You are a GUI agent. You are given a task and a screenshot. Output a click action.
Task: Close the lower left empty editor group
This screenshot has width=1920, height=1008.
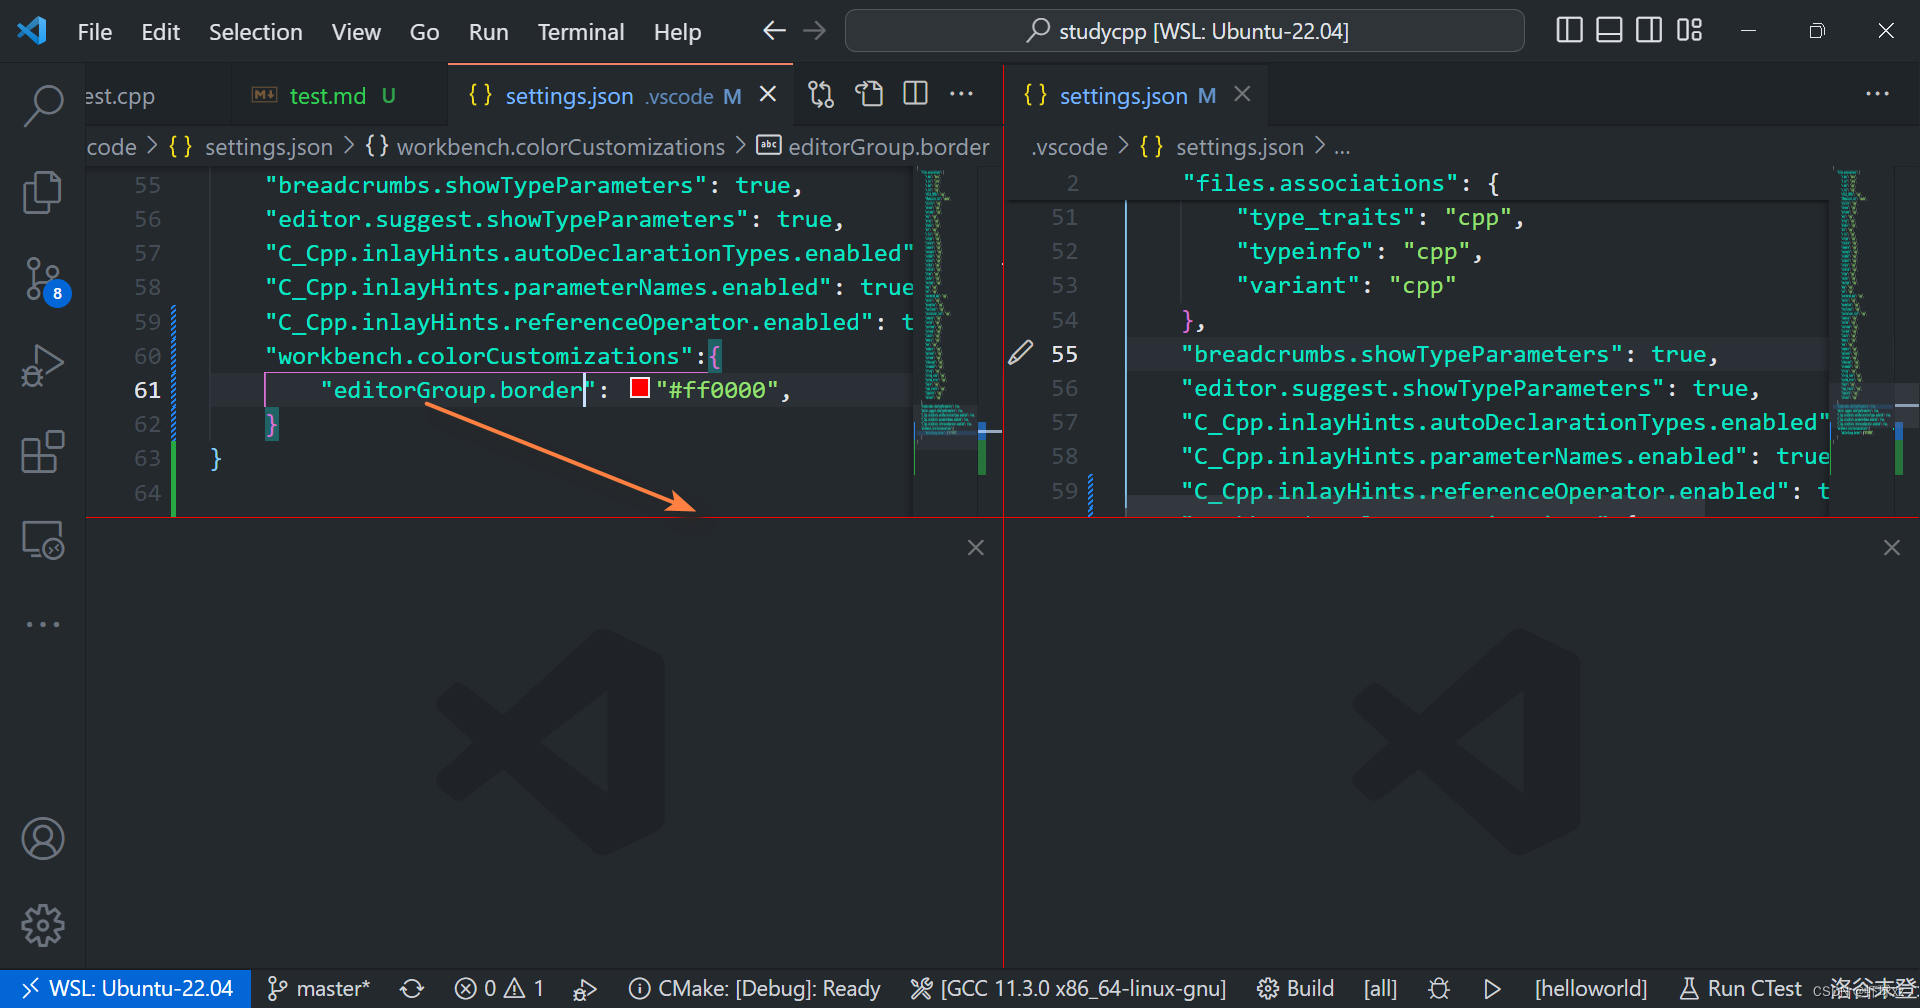[x=976, y=548]
